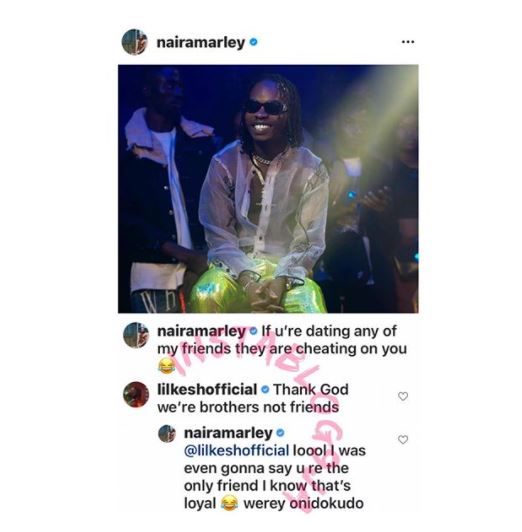This screenshot has width=522, height=532.
Task: Like nairamarley's reply with the heart icon
Action: [403, 440]
